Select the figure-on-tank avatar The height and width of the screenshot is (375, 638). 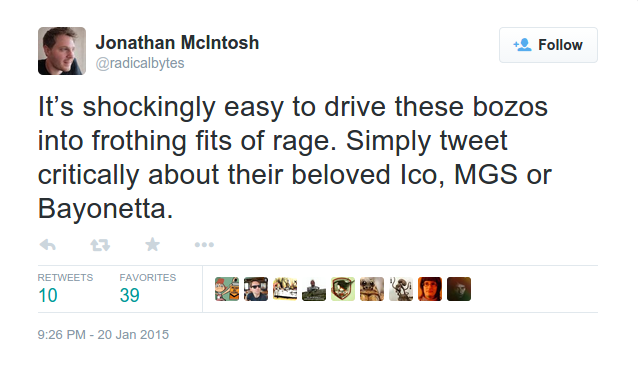coord(314,289)
